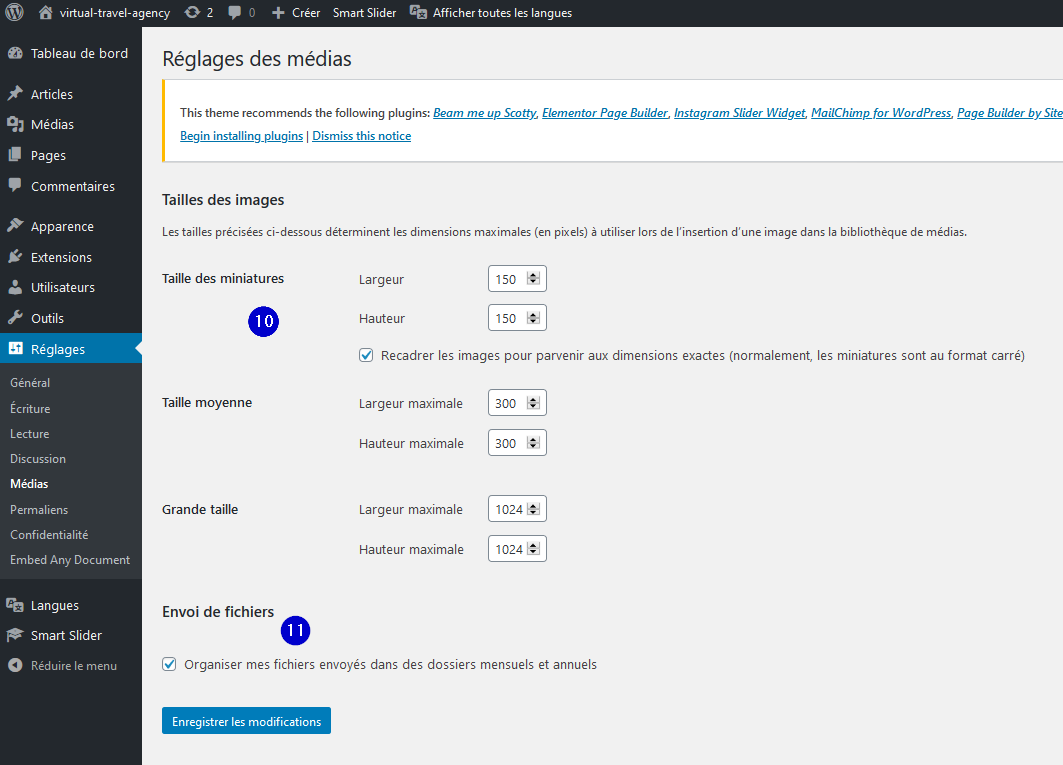The image size is (1063, 765).
Task: Open the Lecture settings submenu item
Action: click(x=30, y=434)
